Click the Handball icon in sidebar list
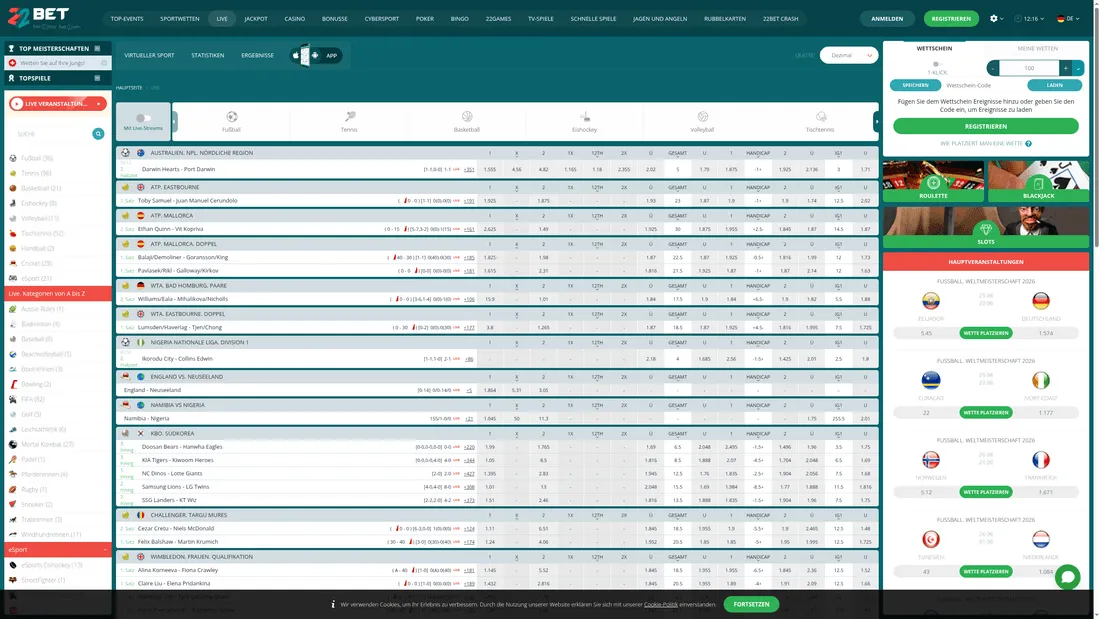Screen dimensions: 1100x619 click(13, 248)
